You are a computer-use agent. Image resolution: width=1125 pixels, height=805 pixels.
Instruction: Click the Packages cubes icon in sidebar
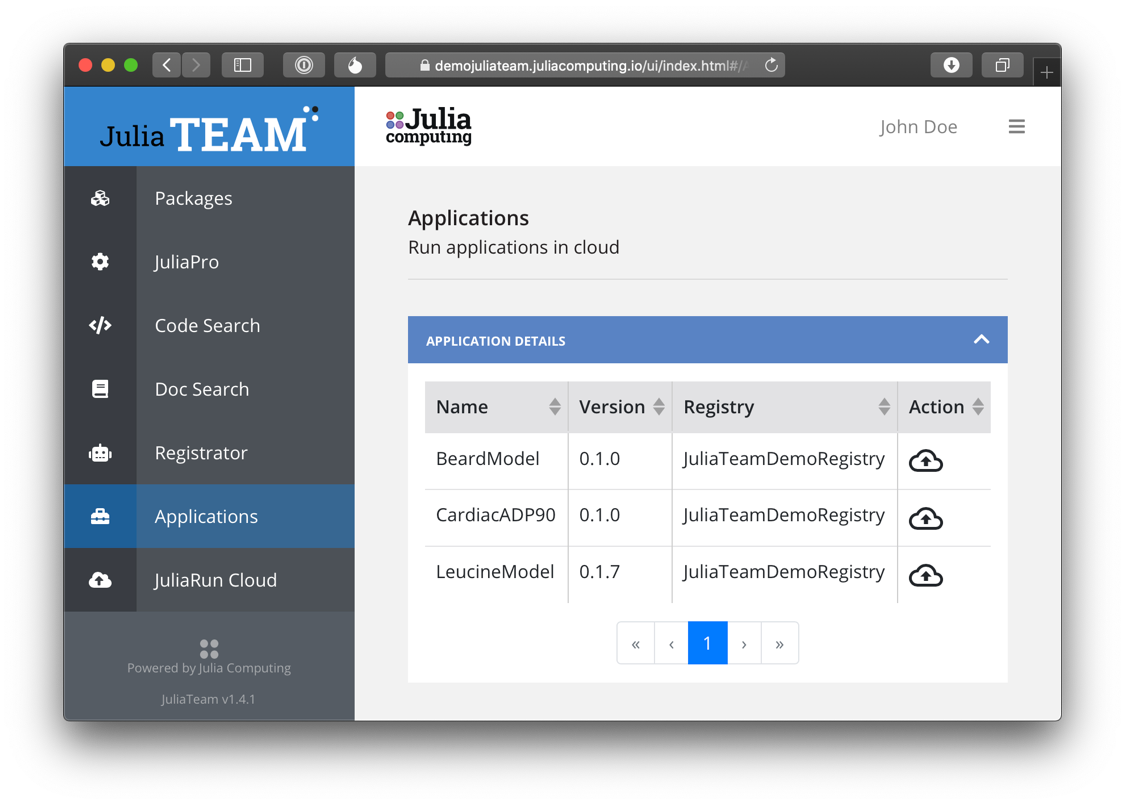click(x=100, y=198)
